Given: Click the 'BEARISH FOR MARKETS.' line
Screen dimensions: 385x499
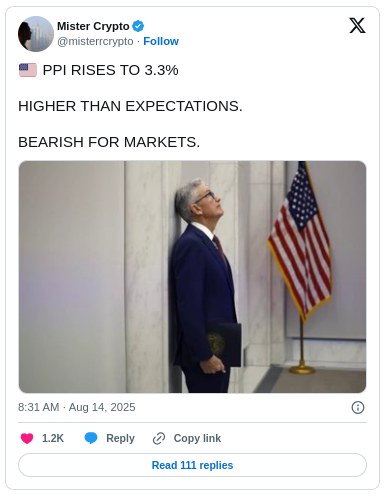Looking at the screenshot, I should [109, 142].
